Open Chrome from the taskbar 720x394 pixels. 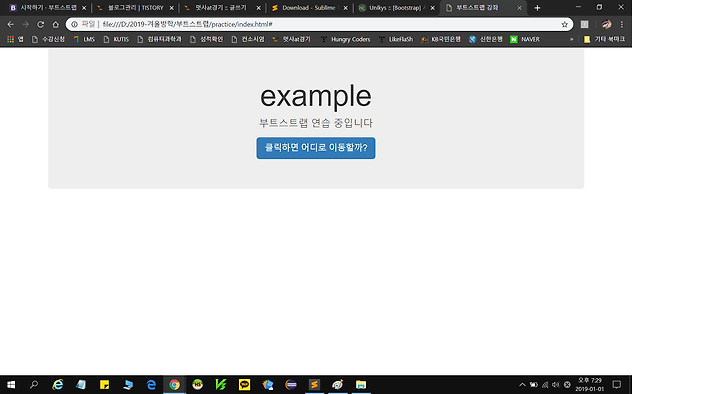click(x=174, y=384)
